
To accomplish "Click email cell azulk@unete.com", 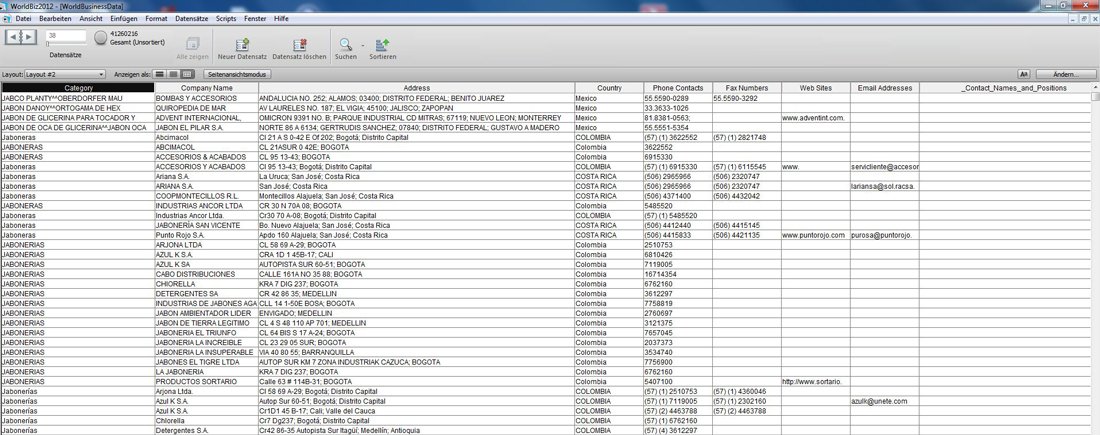I will click(885, 401).
